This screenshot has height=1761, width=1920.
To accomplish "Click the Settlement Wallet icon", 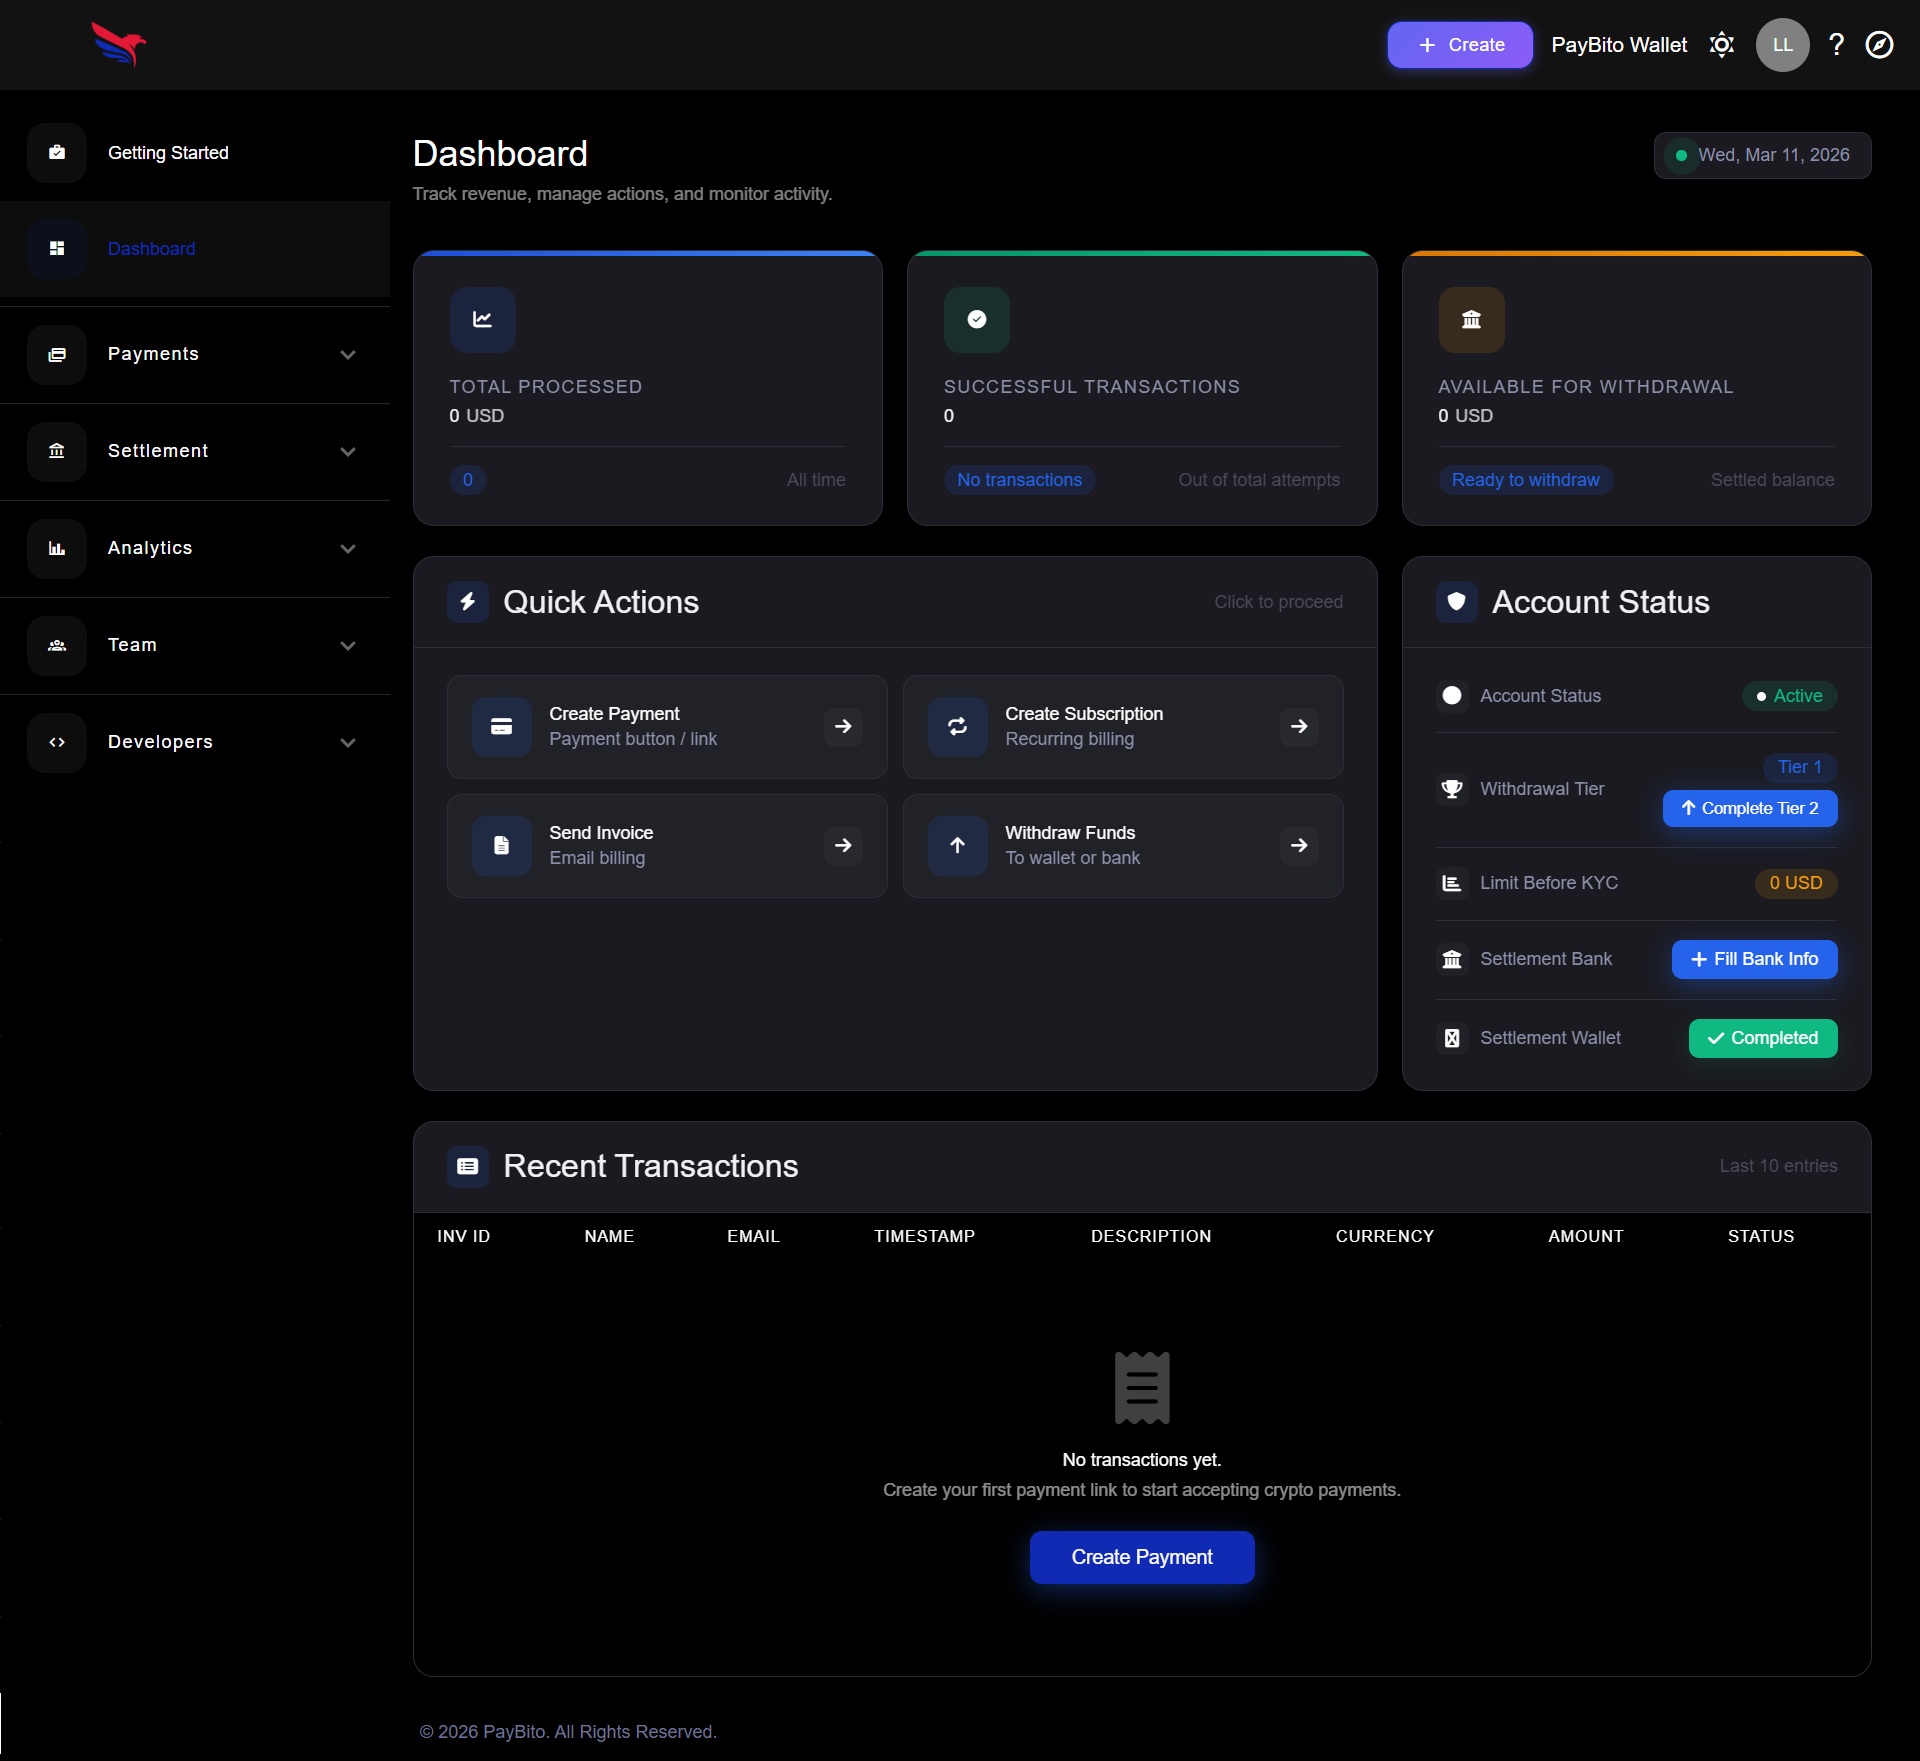I will point(1452,1039).
